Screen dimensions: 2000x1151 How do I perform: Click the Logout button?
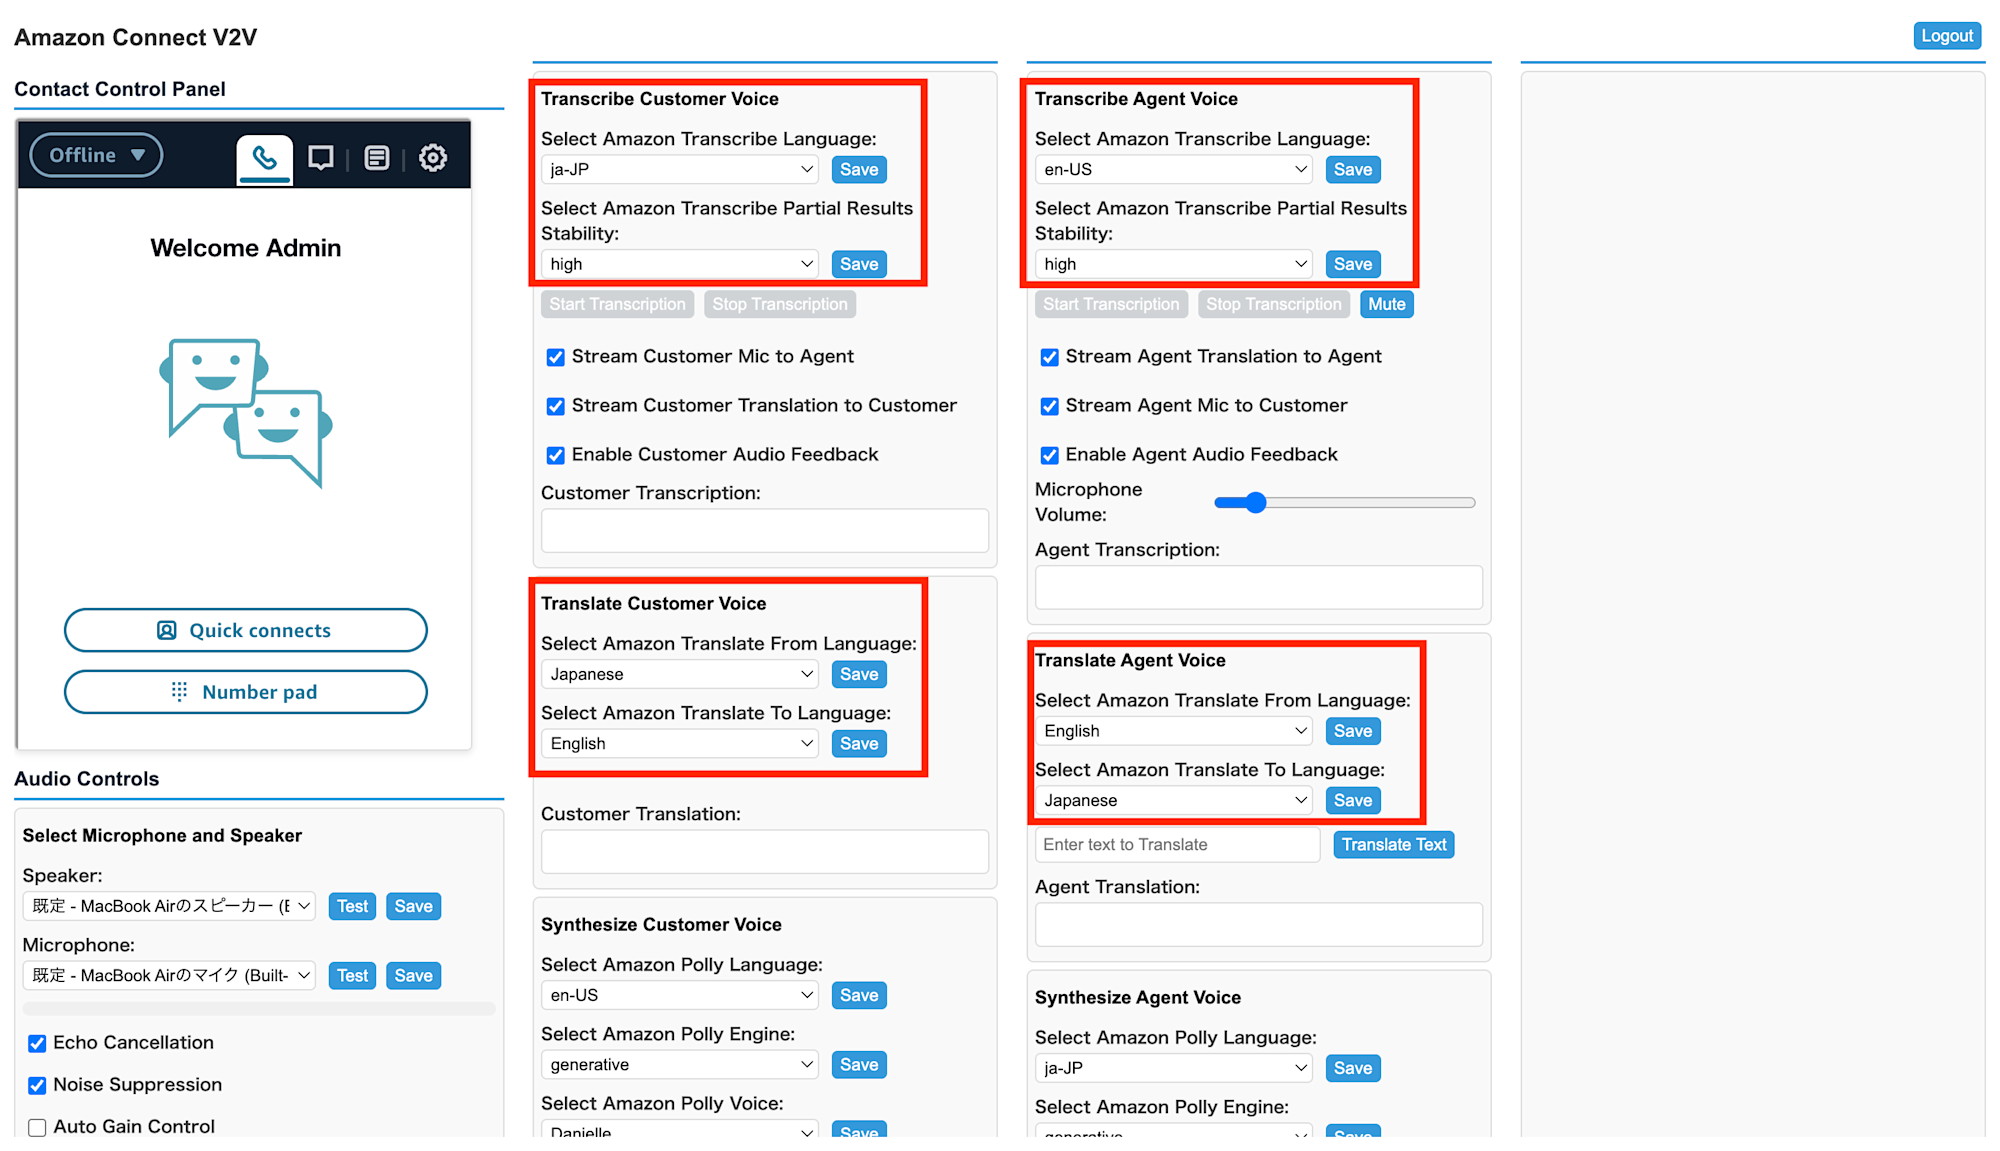tap(1946, 36)
